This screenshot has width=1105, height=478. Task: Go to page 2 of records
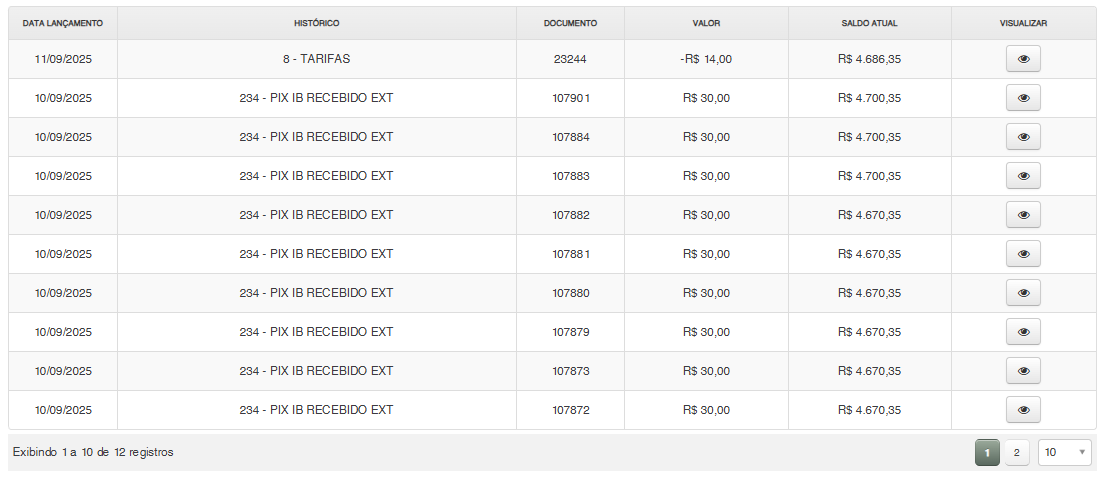pos(1016,453)
